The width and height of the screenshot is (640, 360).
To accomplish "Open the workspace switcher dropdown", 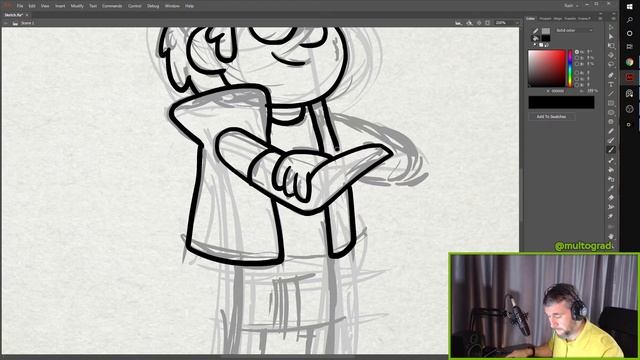I will click(x=571, y=6).
